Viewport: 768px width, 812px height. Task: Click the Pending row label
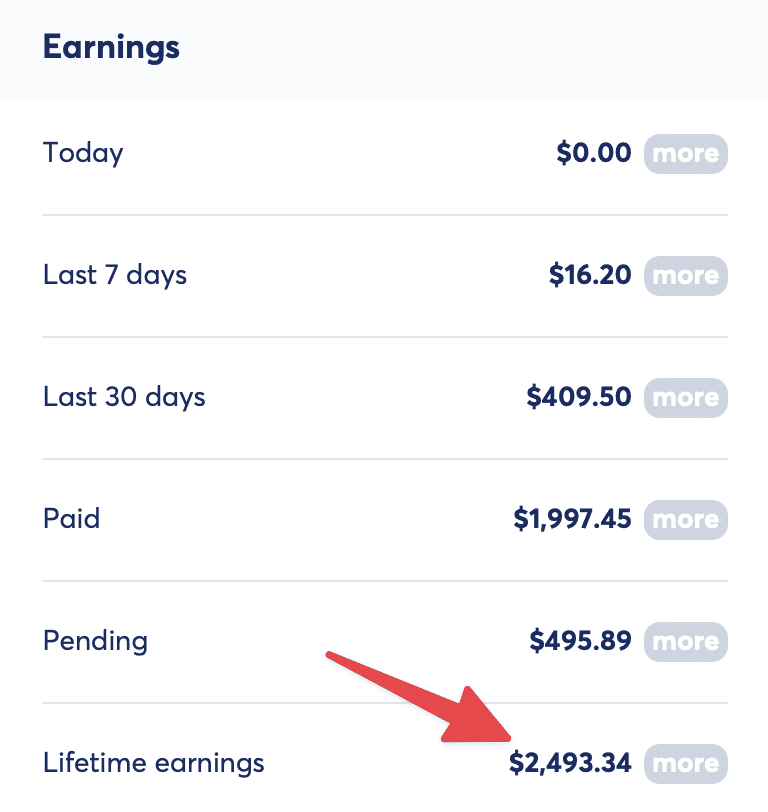point(95,641)
